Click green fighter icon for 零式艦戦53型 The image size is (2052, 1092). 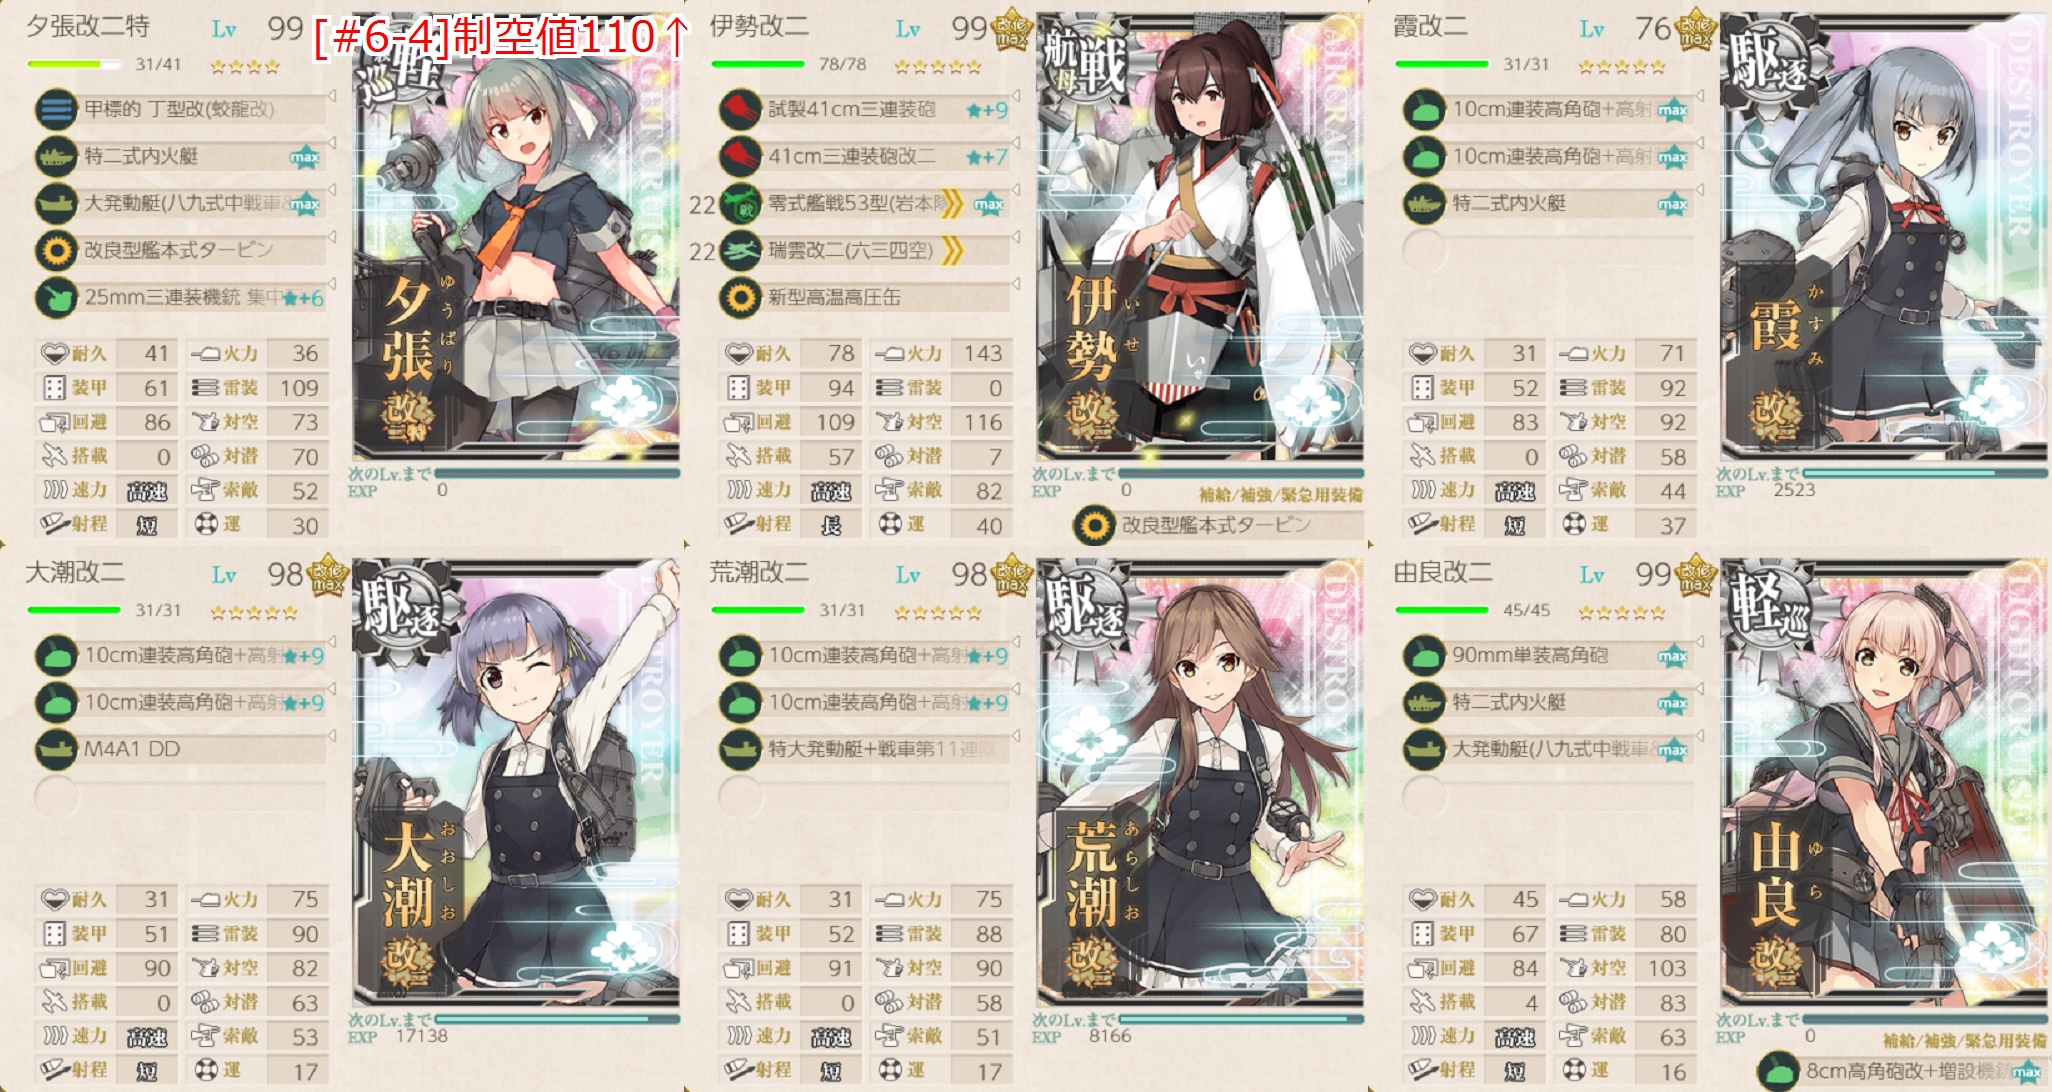click(x=740, y=204)
